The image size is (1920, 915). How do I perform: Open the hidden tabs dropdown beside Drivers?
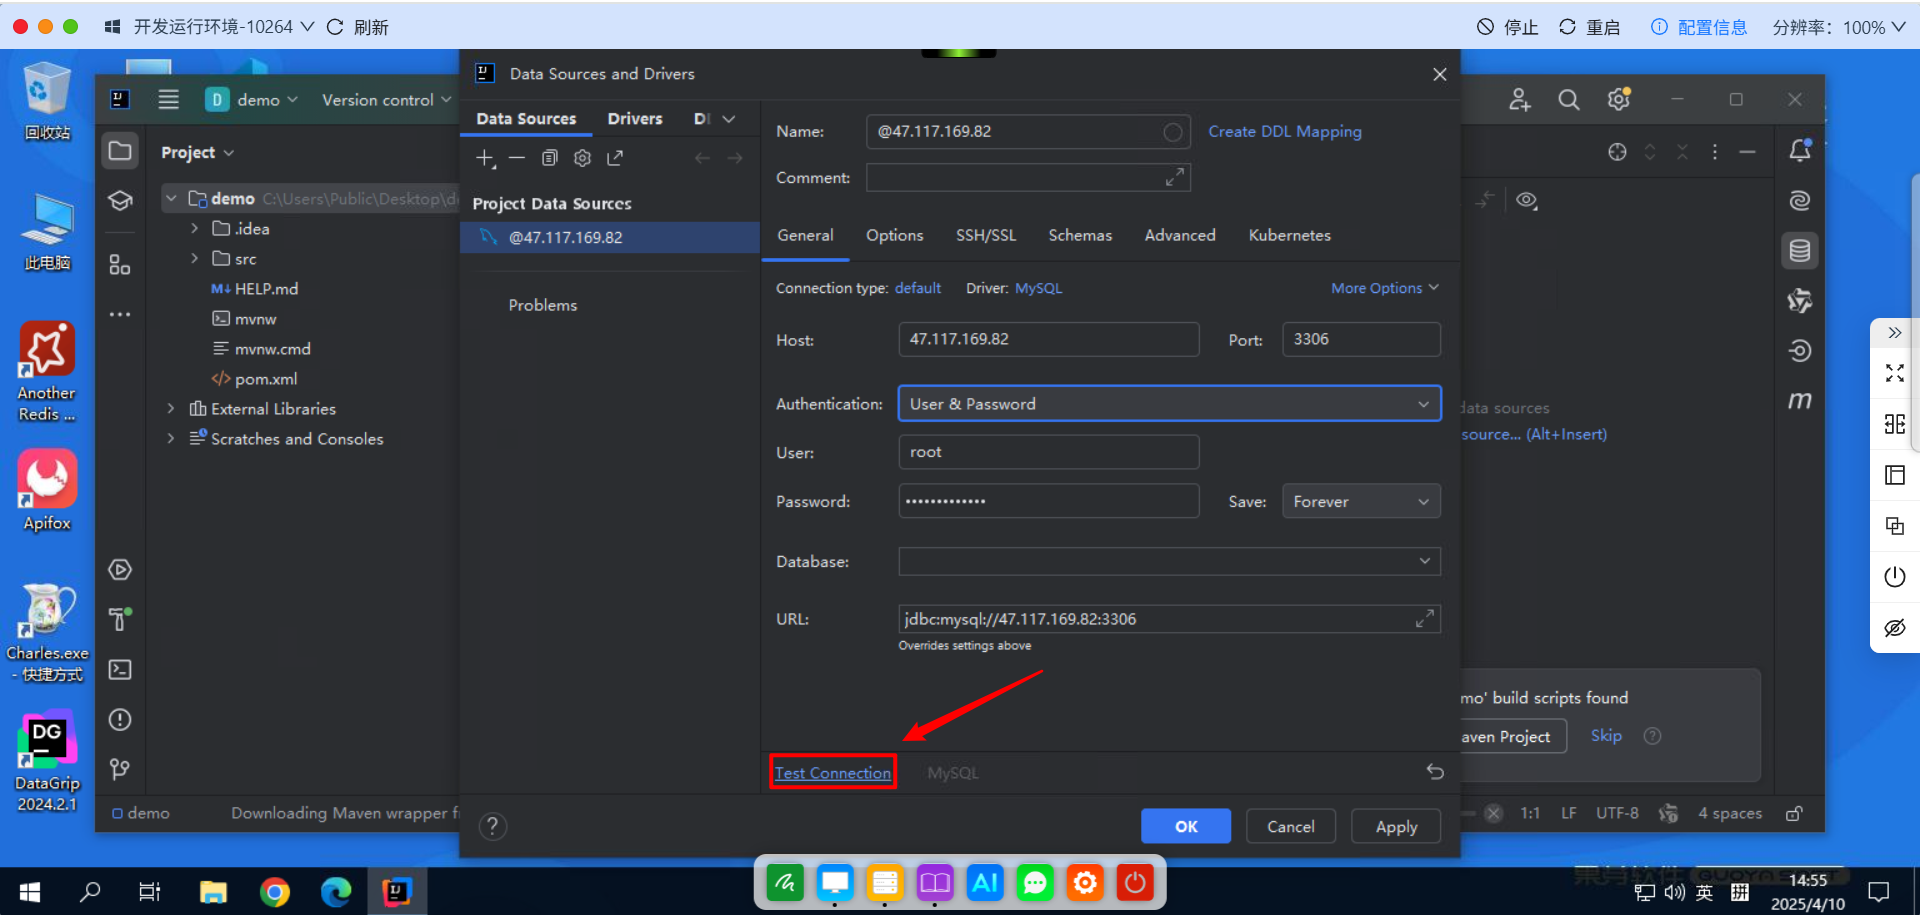pyautogui.click(x=729, y=119)
